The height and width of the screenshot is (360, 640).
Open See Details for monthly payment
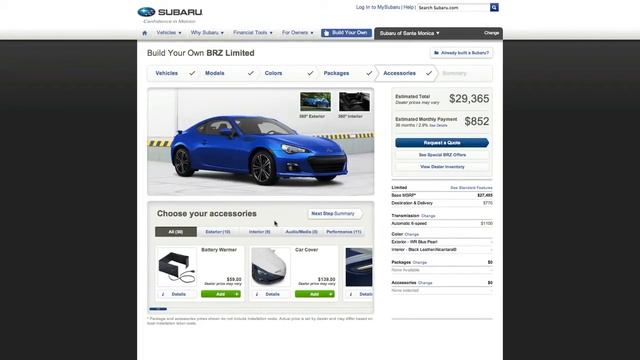click(x=438, y=125)
